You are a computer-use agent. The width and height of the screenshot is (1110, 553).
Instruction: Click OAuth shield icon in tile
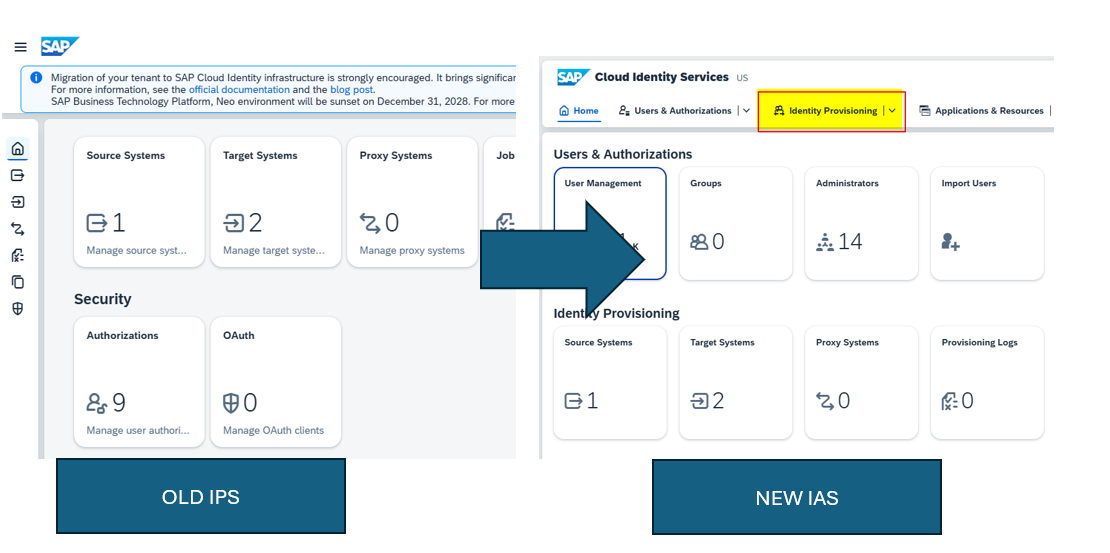[x=231, y=403]
